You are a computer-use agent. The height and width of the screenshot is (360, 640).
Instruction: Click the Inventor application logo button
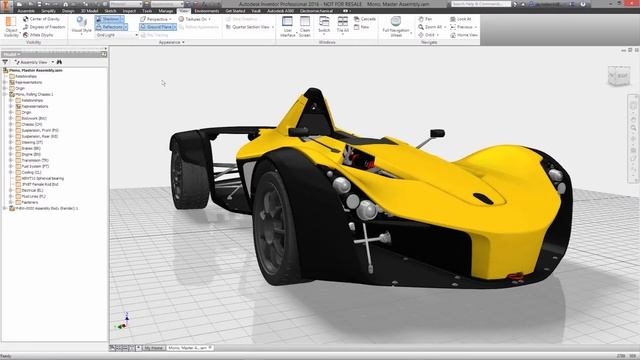click(x=6, y=5)
